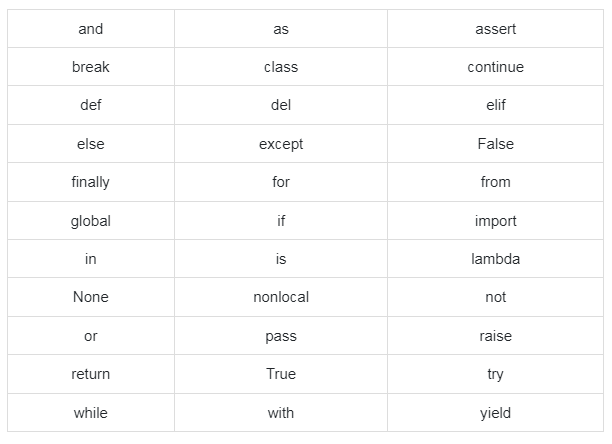Click the 'nonlocal' keyword
612x444 pixels.
[281, 297]
